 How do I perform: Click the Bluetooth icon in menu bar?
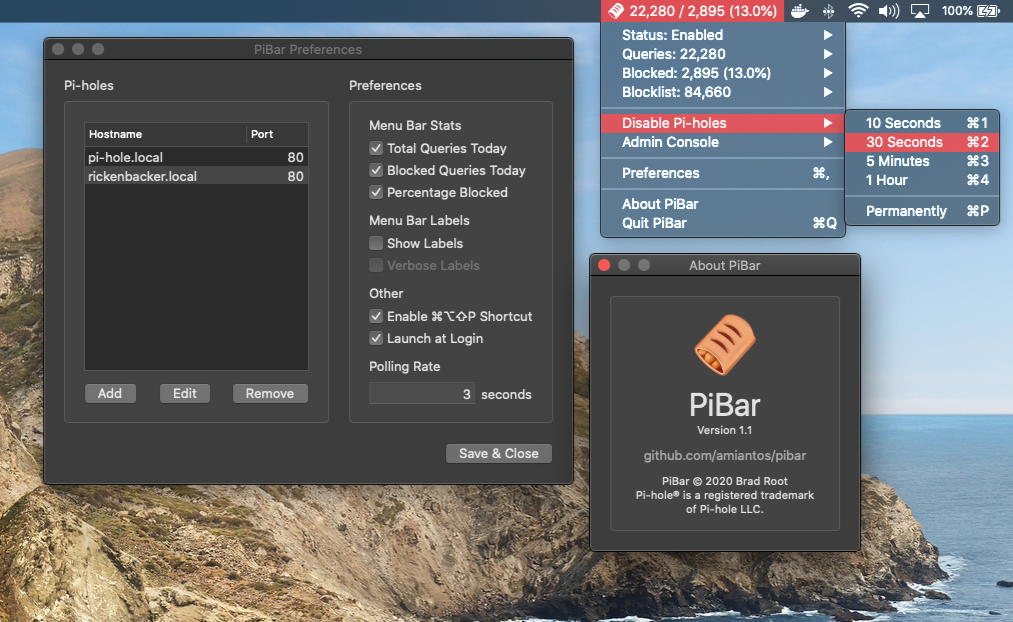828,11
